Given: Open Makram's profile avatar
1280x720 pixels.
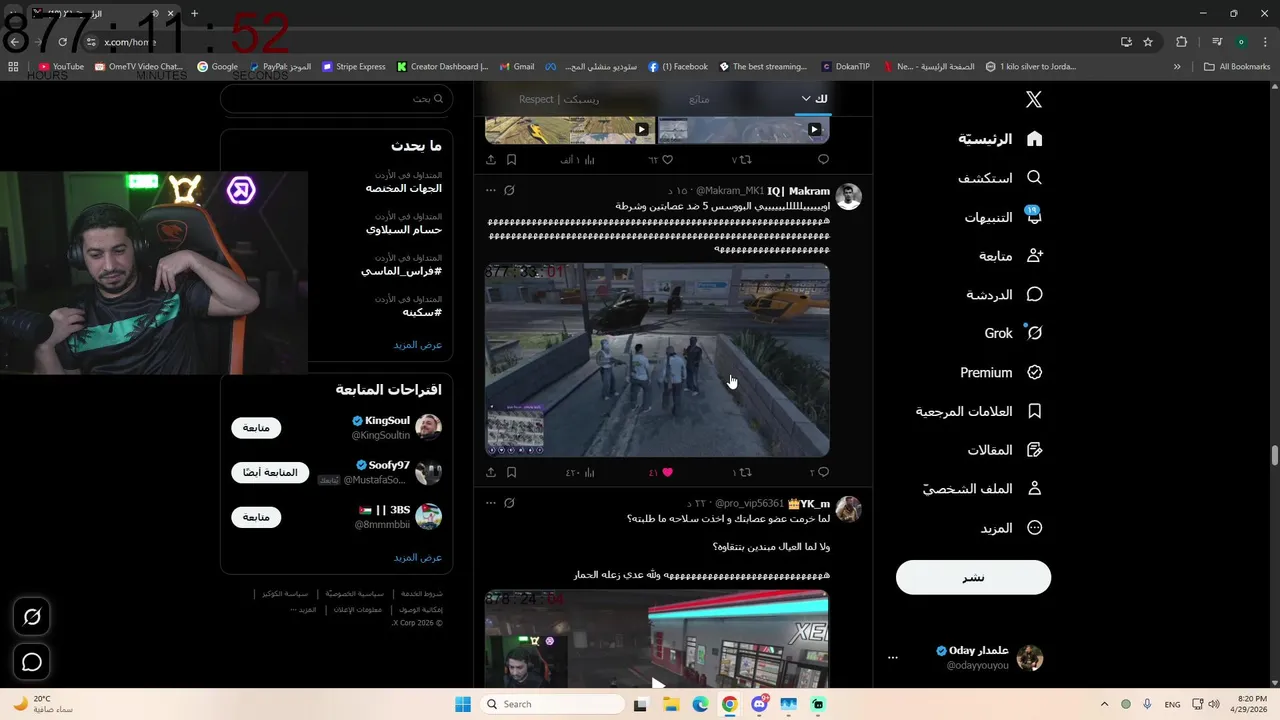Looking at the screenshot, I should [x=848, y=196].
